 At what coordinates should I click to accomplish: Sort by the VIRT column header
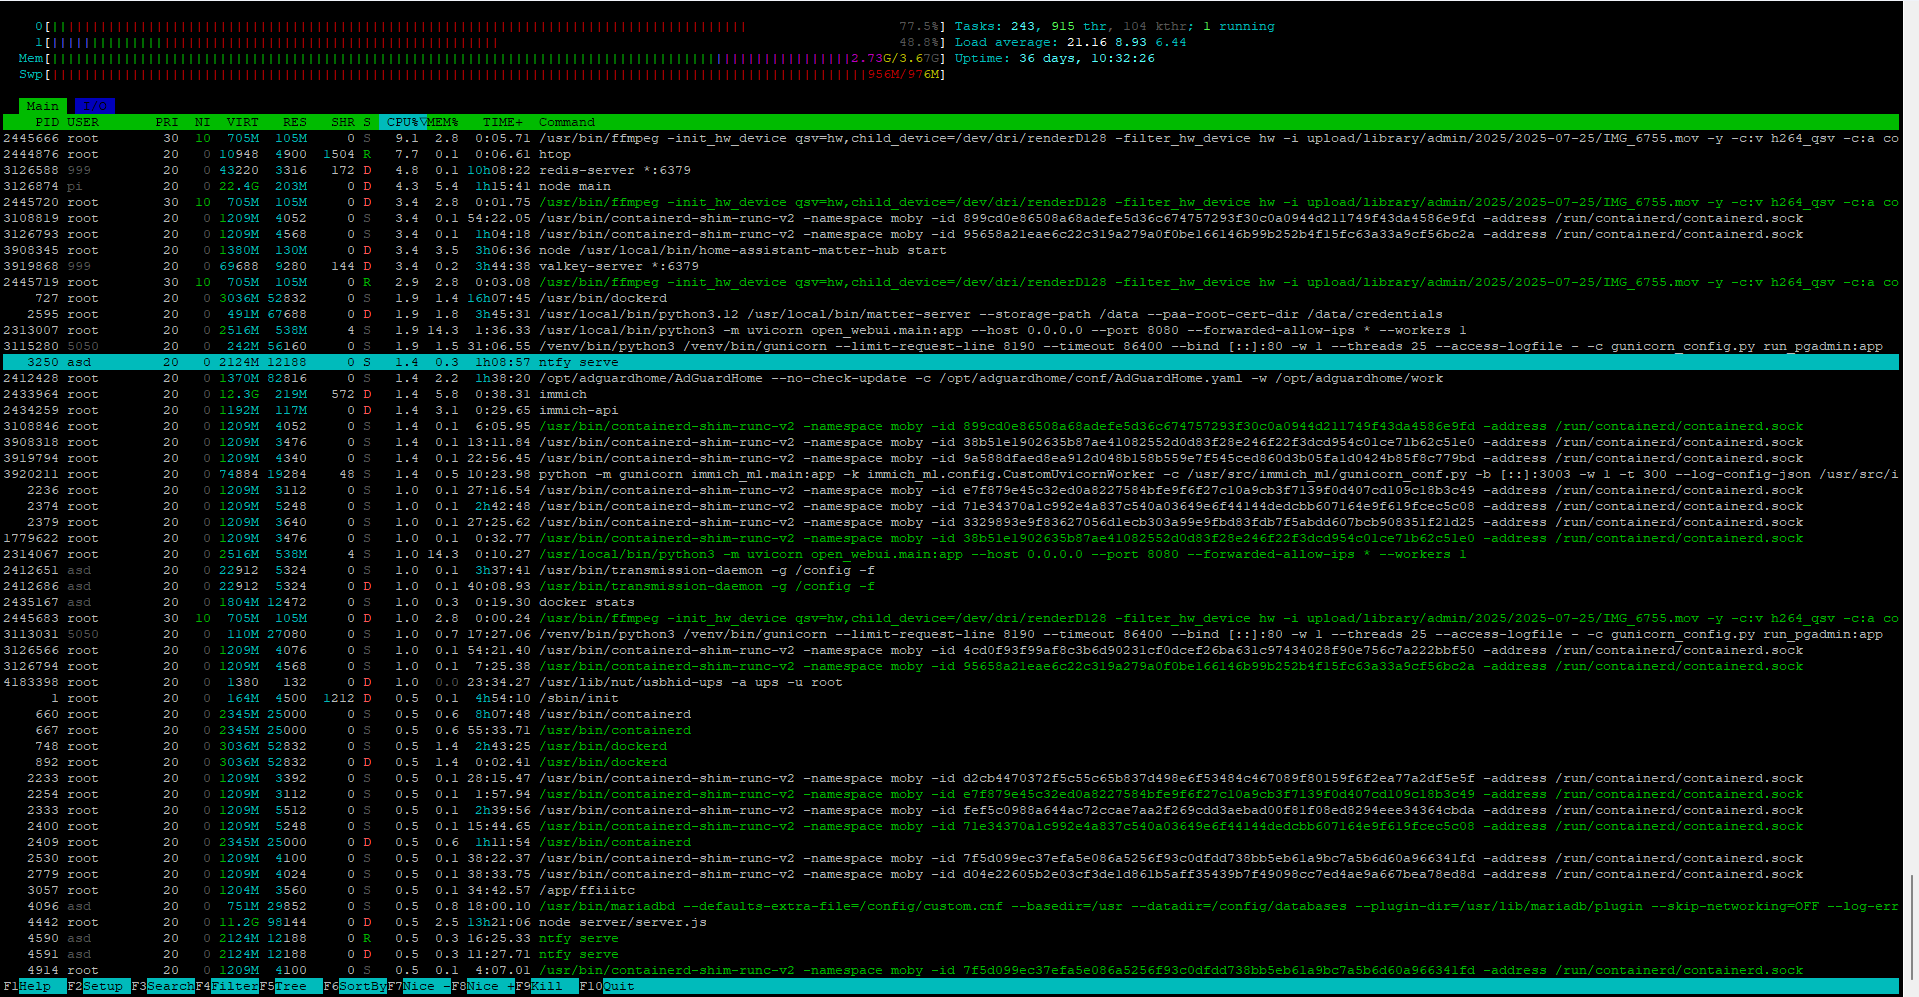click(x=243, y=122)
